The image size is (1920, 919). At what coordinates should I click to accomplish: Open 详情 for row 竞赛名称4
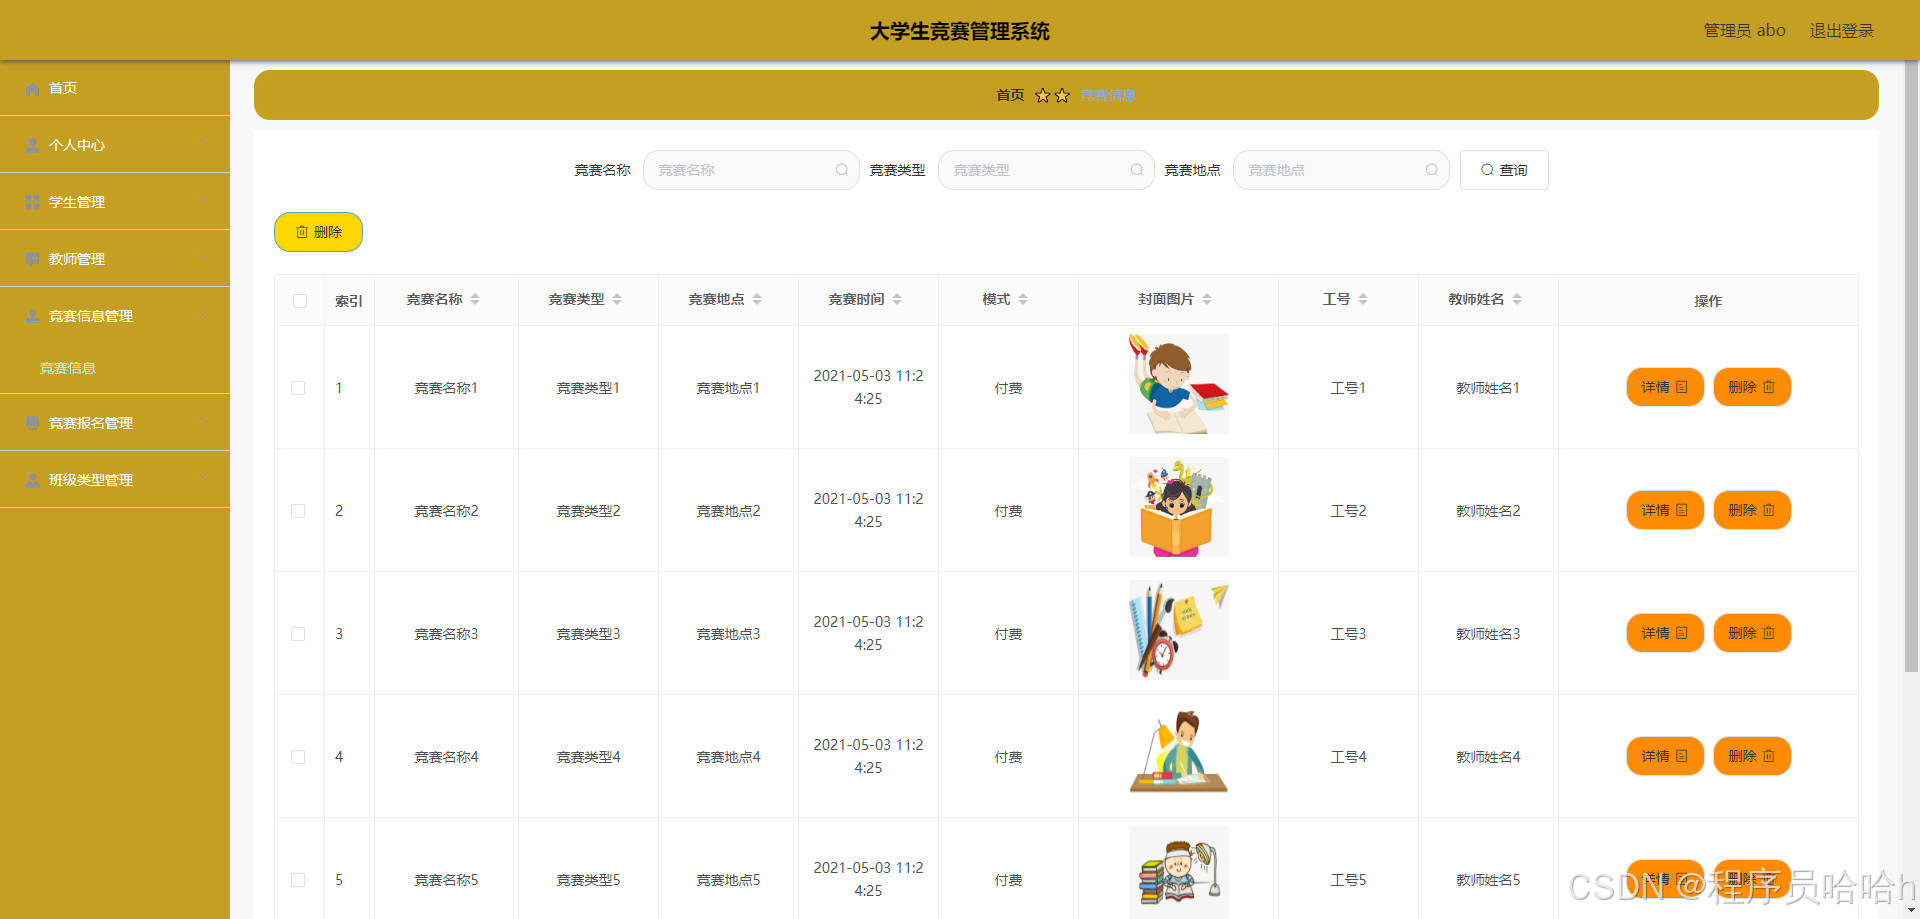(1665, 756)
